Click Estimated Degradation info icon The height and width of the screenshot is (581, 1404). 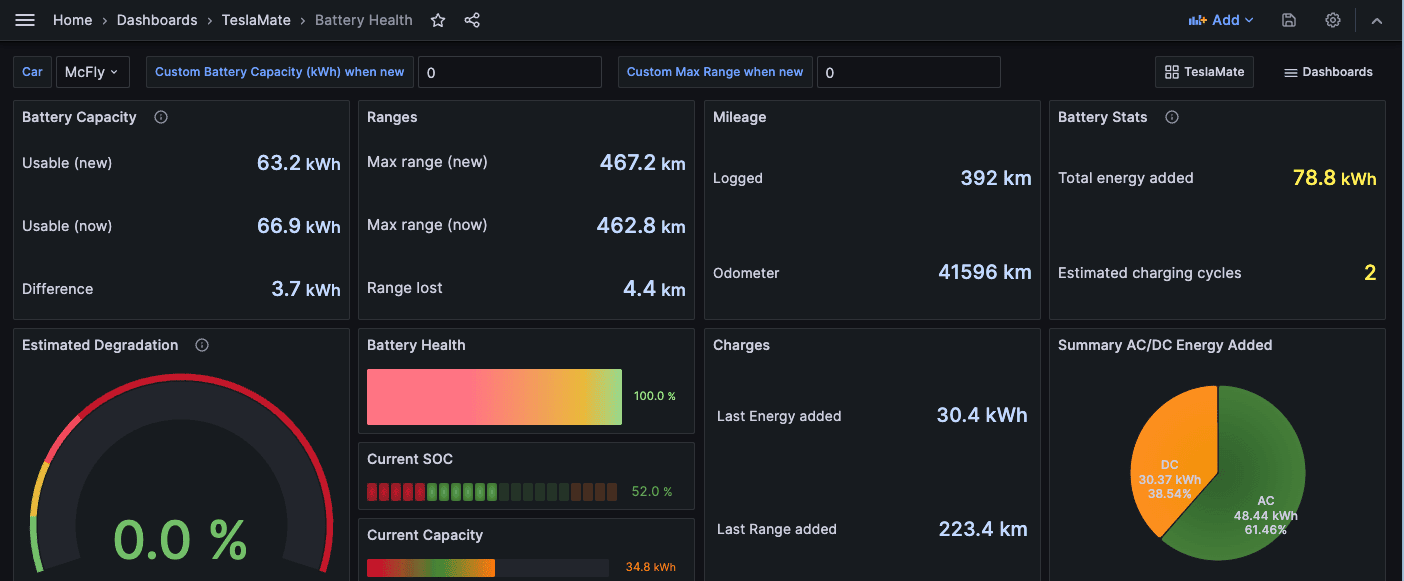pos(202,345)
